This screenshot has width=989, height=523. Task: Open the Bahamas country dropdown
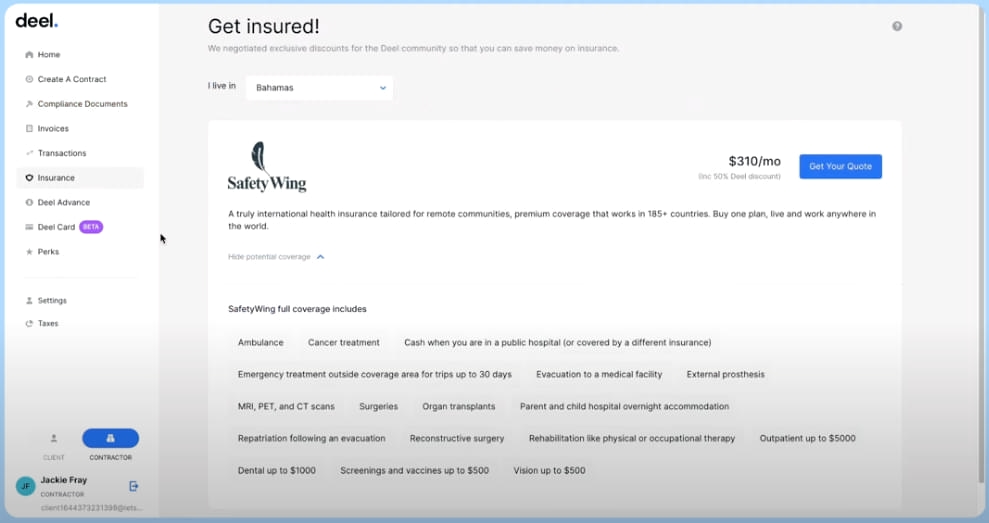pos(319,88)
